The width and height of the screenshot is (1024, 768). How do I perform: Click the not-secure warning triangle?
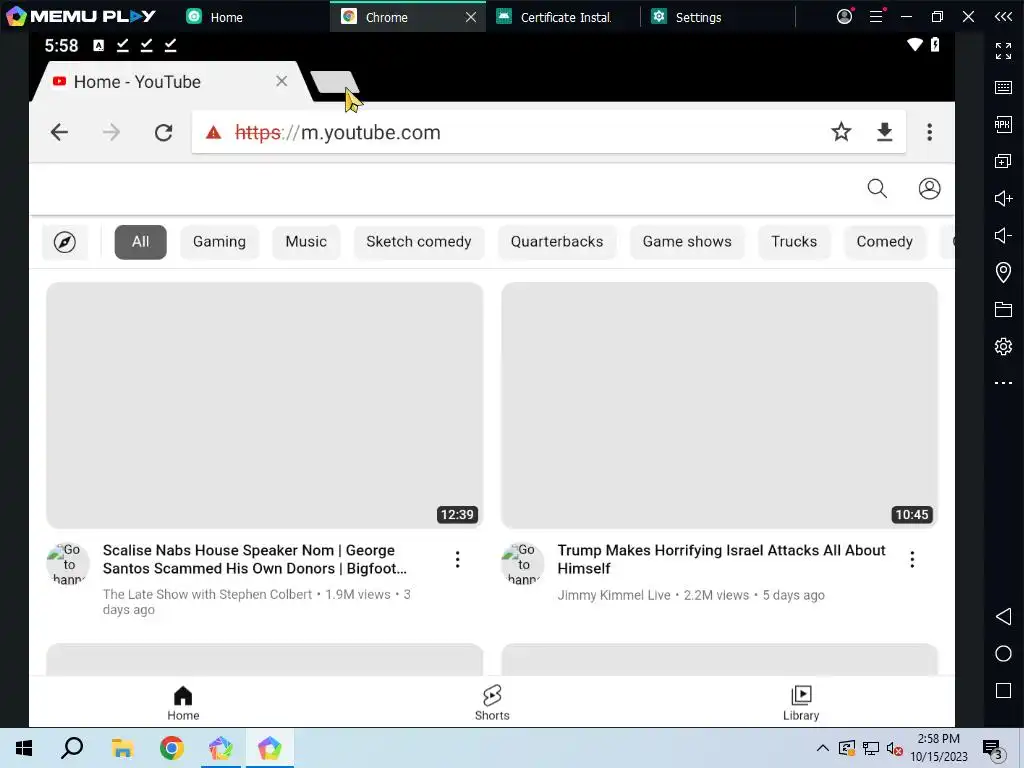pos(214,133)
